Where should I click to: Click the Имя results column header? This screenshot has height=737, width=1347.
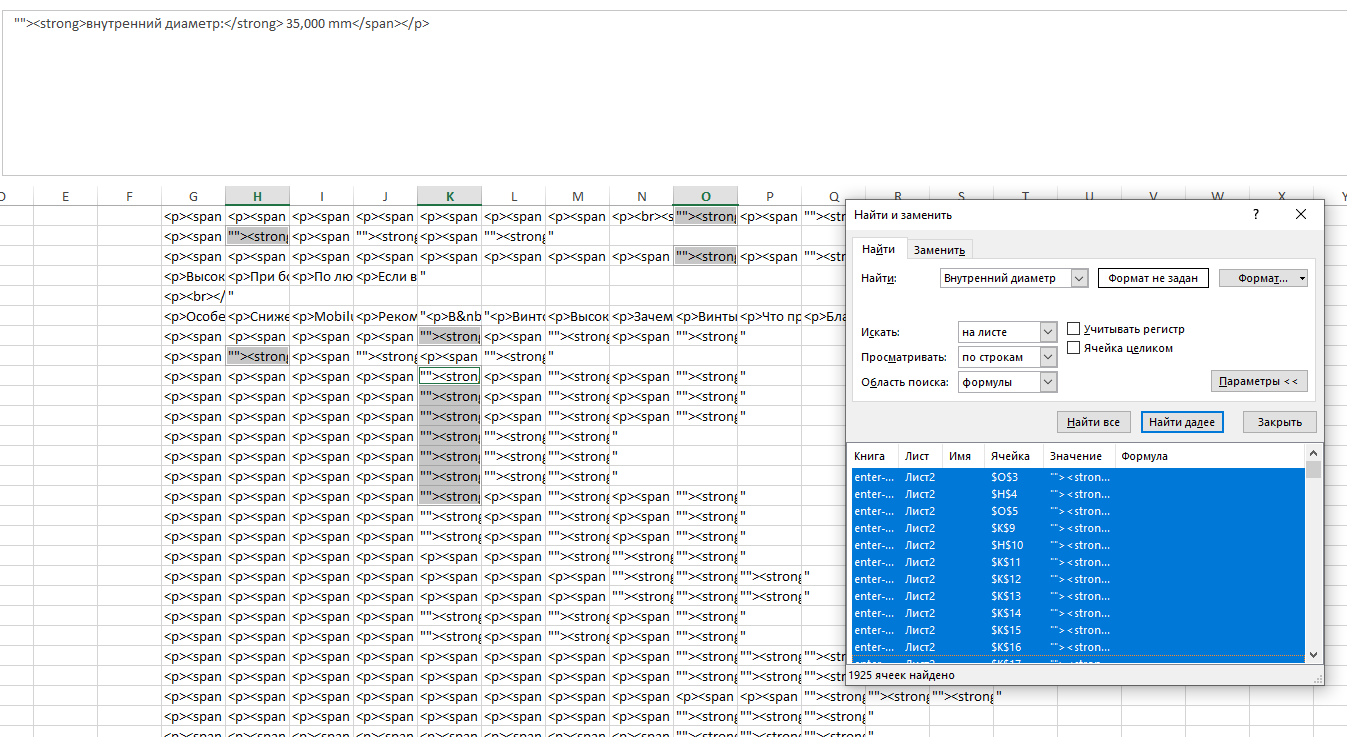963,456
